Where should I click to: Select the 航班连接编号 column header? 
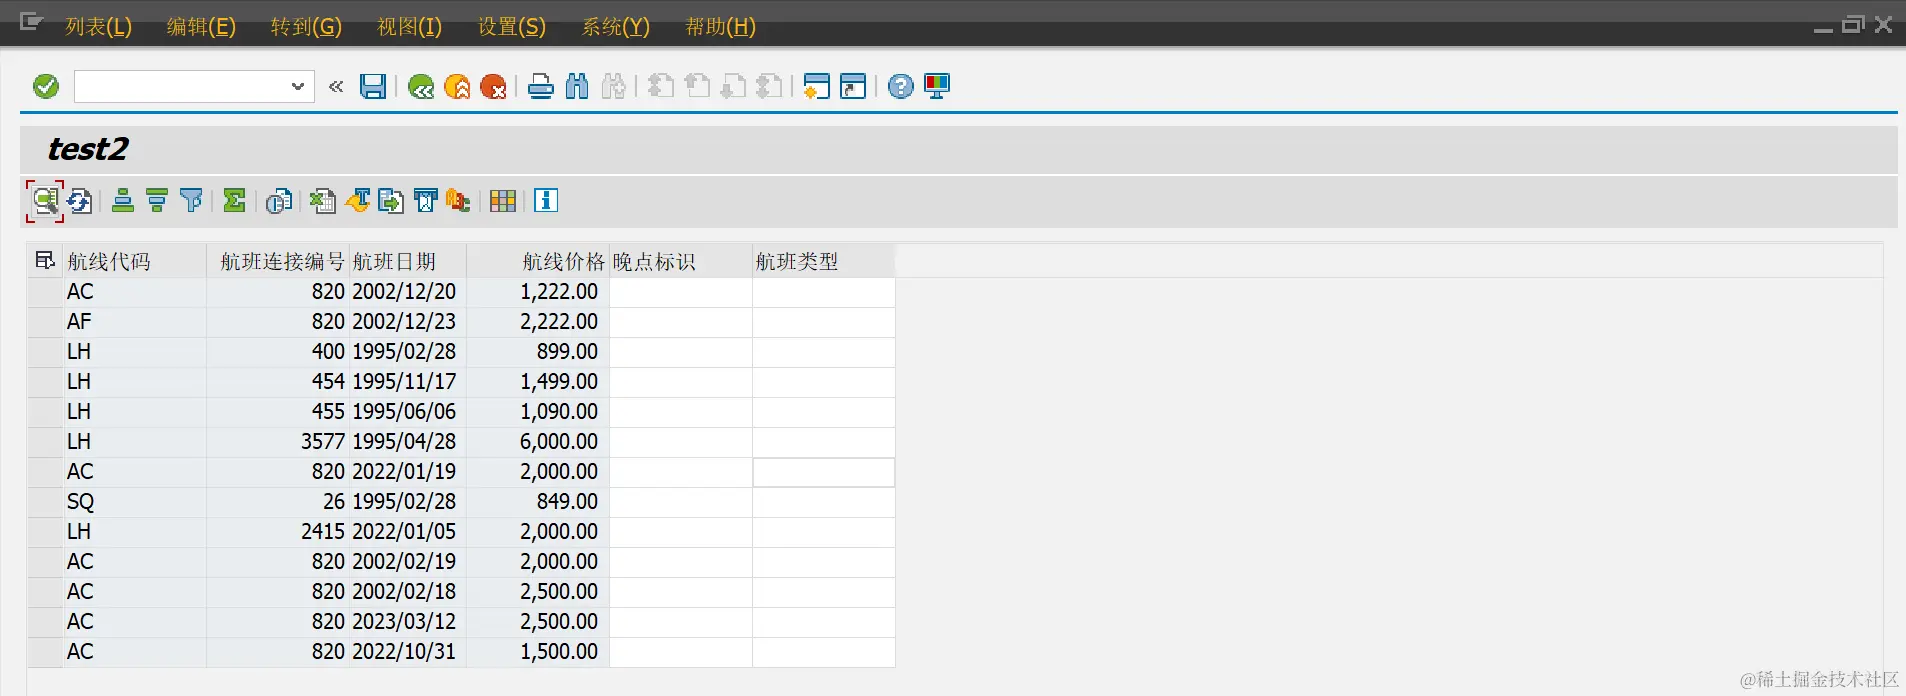[278, 261]
